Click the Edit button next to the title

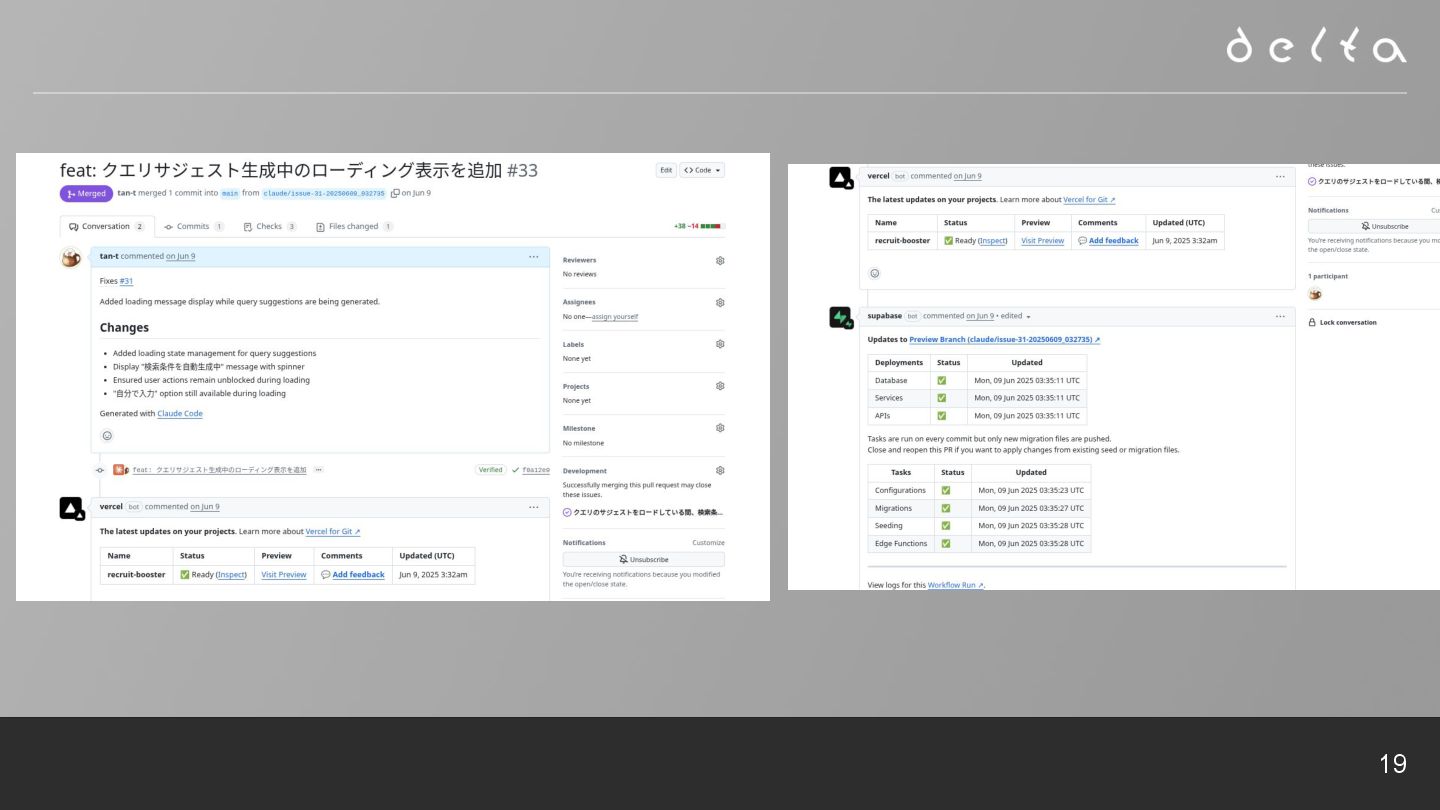click(666, 170)
